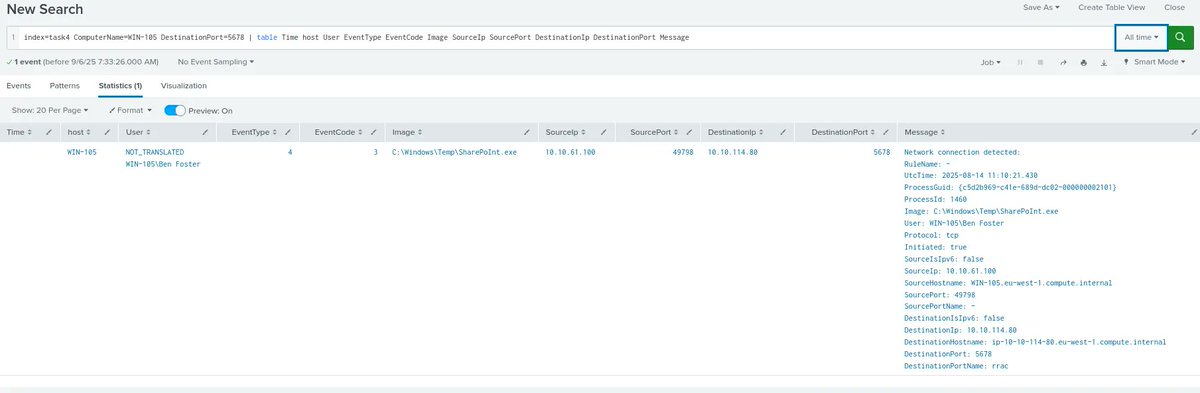
Task: Click the pencil edit icon for Time column
Action: click(48, 132)
